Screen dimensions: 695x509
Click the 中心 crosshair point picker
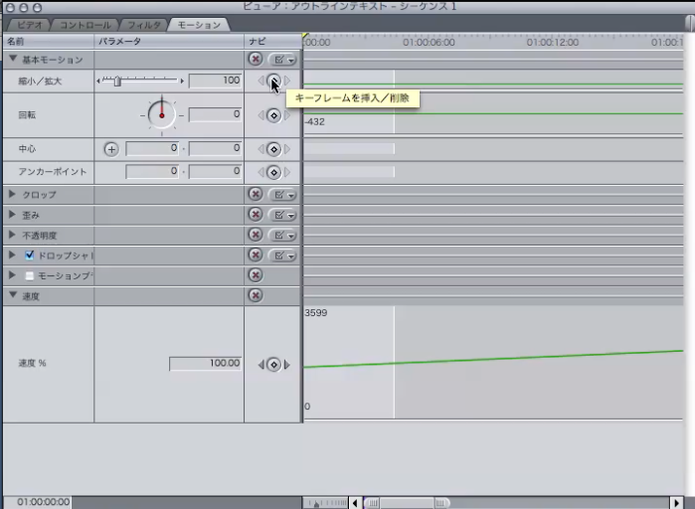click(111, 149)
